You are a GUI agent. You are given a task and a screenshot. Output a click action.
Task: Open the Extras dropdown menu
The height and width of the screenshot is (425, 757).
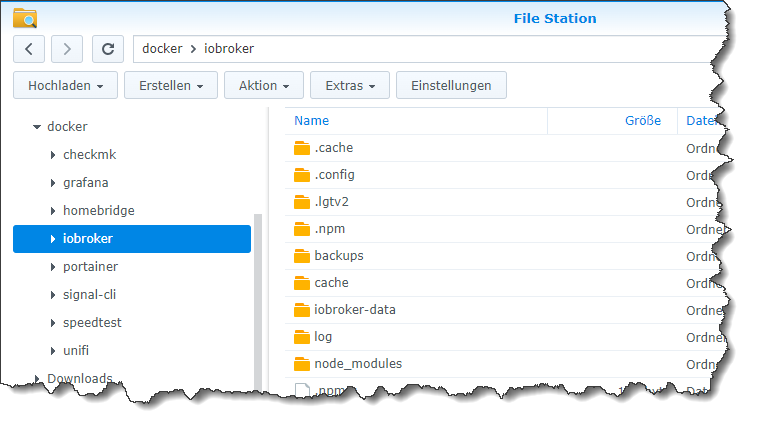[x=350, y=86]
